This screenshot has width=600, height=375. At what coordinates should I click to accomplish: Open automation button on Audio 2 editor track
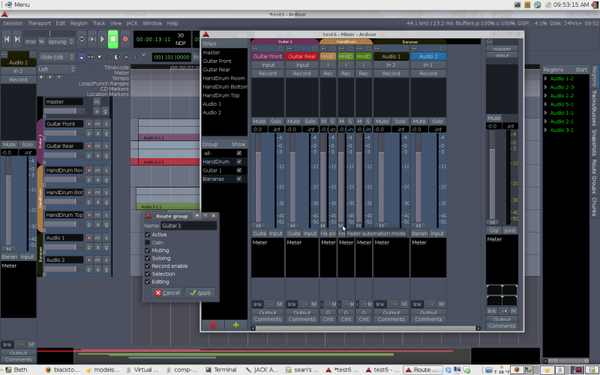[x=98, y=269]
